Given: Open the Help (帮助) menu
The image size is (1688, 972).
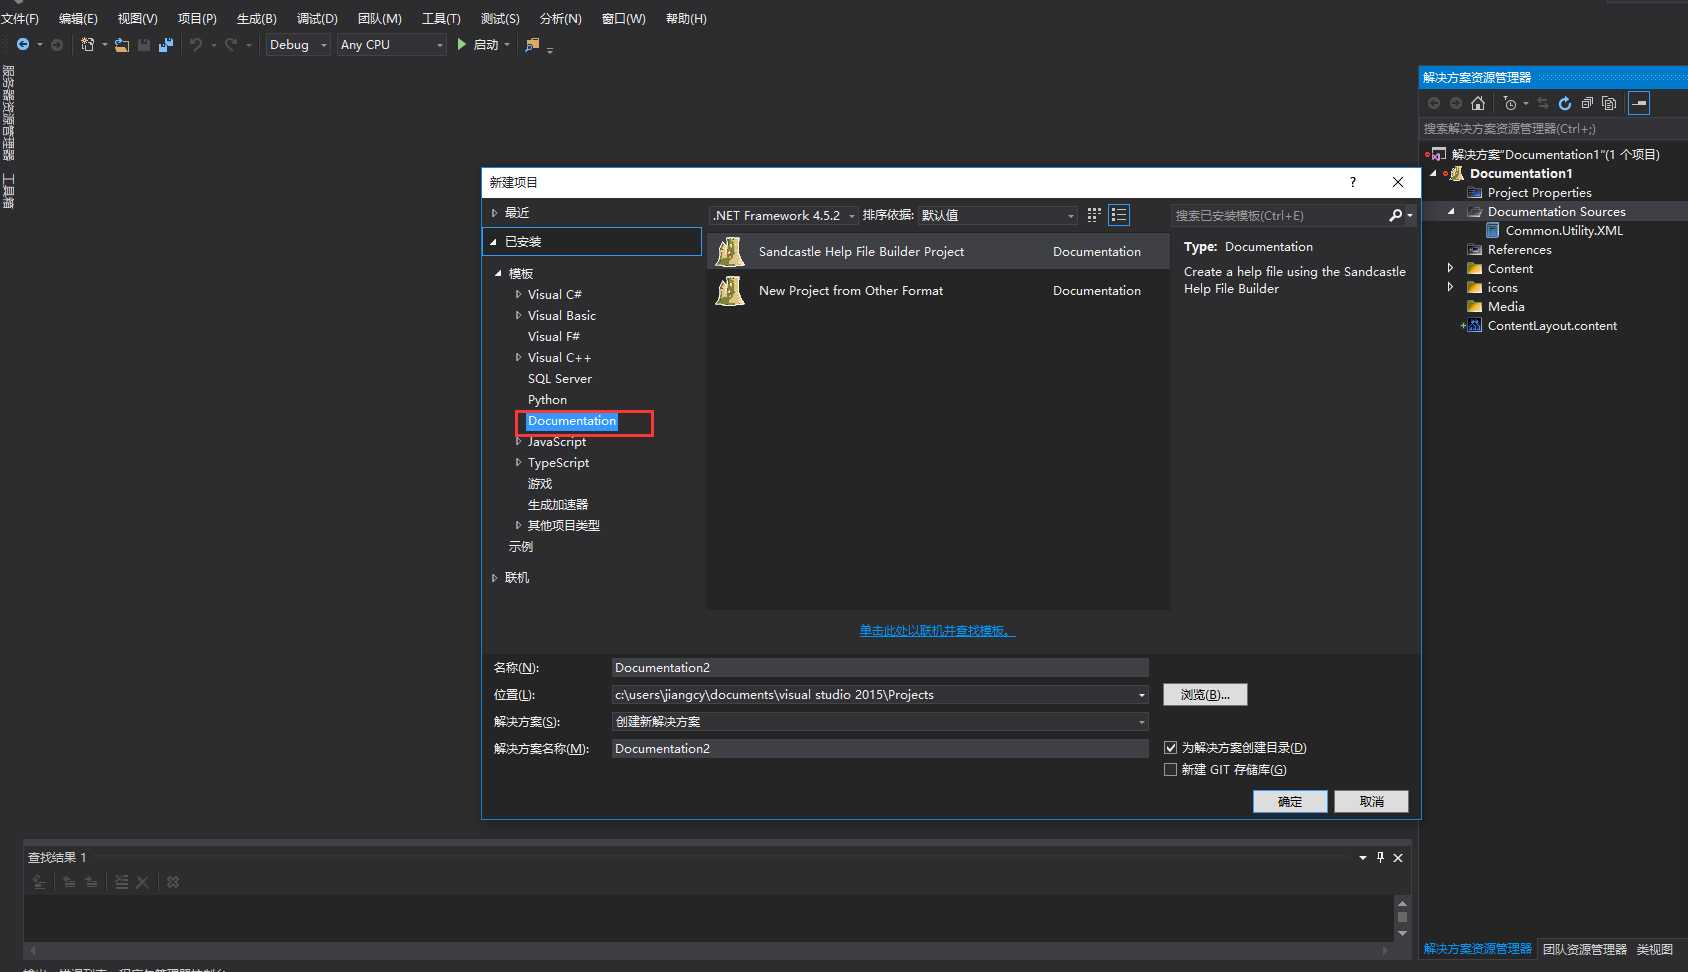Looking at the screenshot, I should [x=686, y=18].
